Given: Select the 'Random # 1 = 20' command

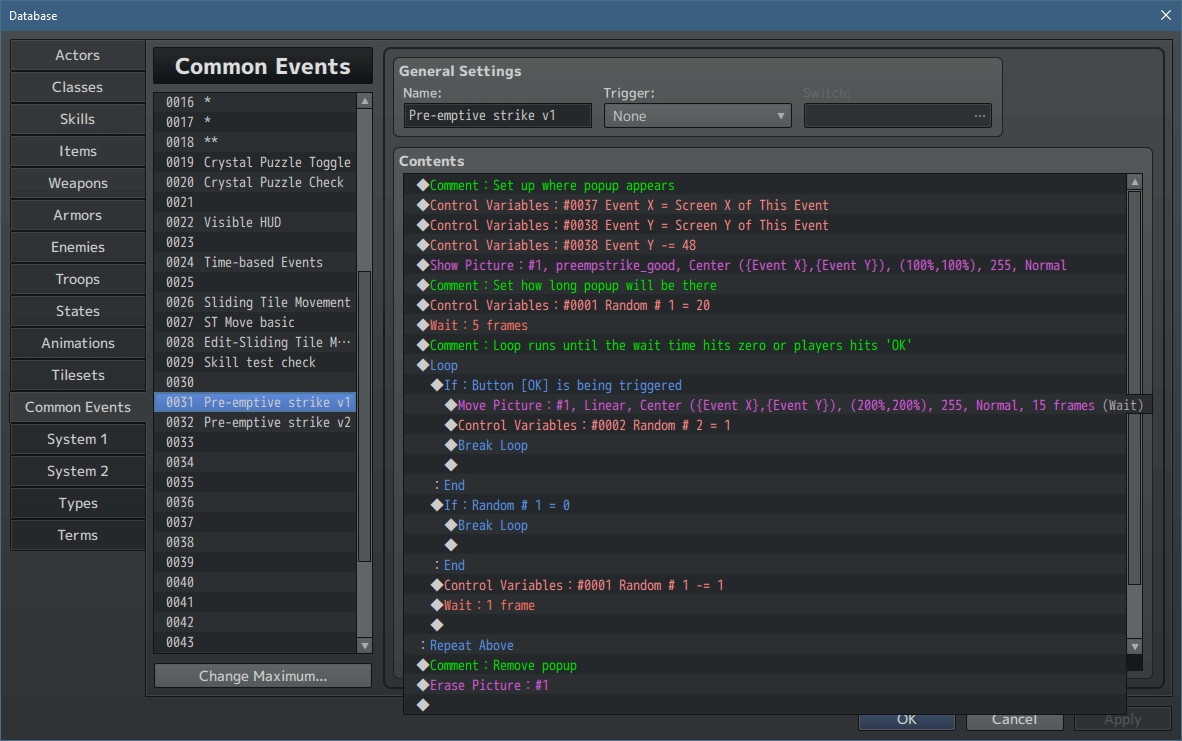Looking at the screenshot, I should click(x=764, y=305).
